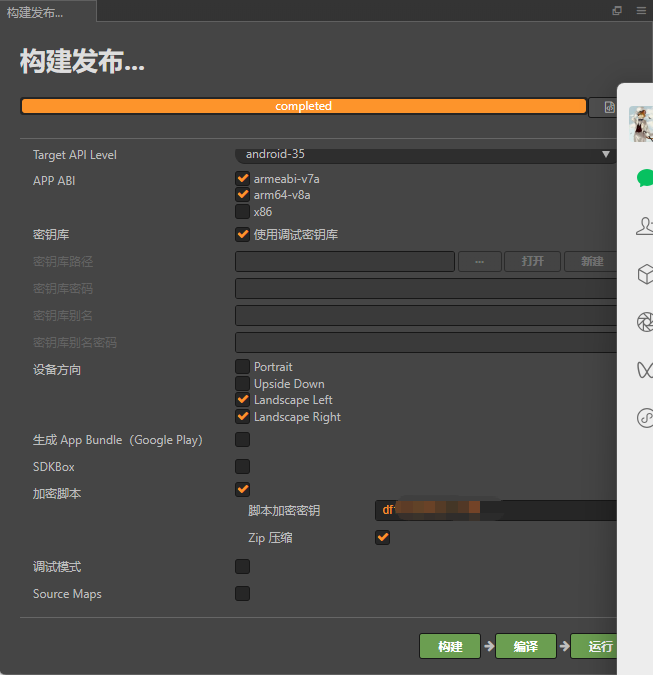Enable SDKBox checkbox
Viewport: 653px width, 675px height.
tap(242, 466)
